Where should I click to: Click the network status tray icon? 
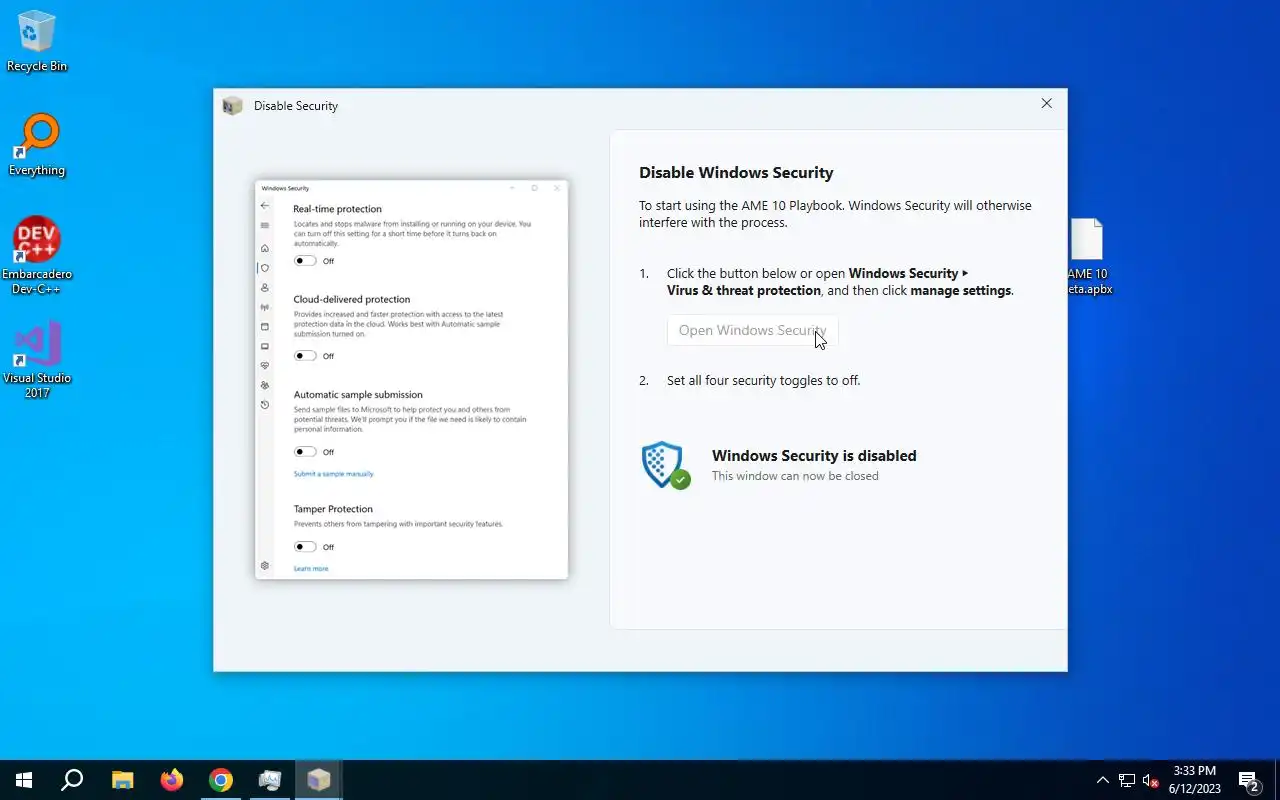click(x=1127, y=780)
